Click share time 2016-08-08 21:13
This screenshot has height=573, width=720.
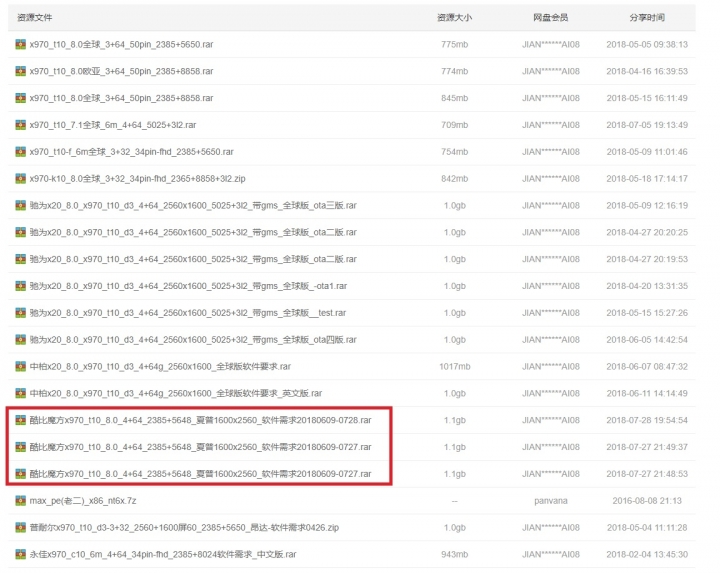click(647, 500)
